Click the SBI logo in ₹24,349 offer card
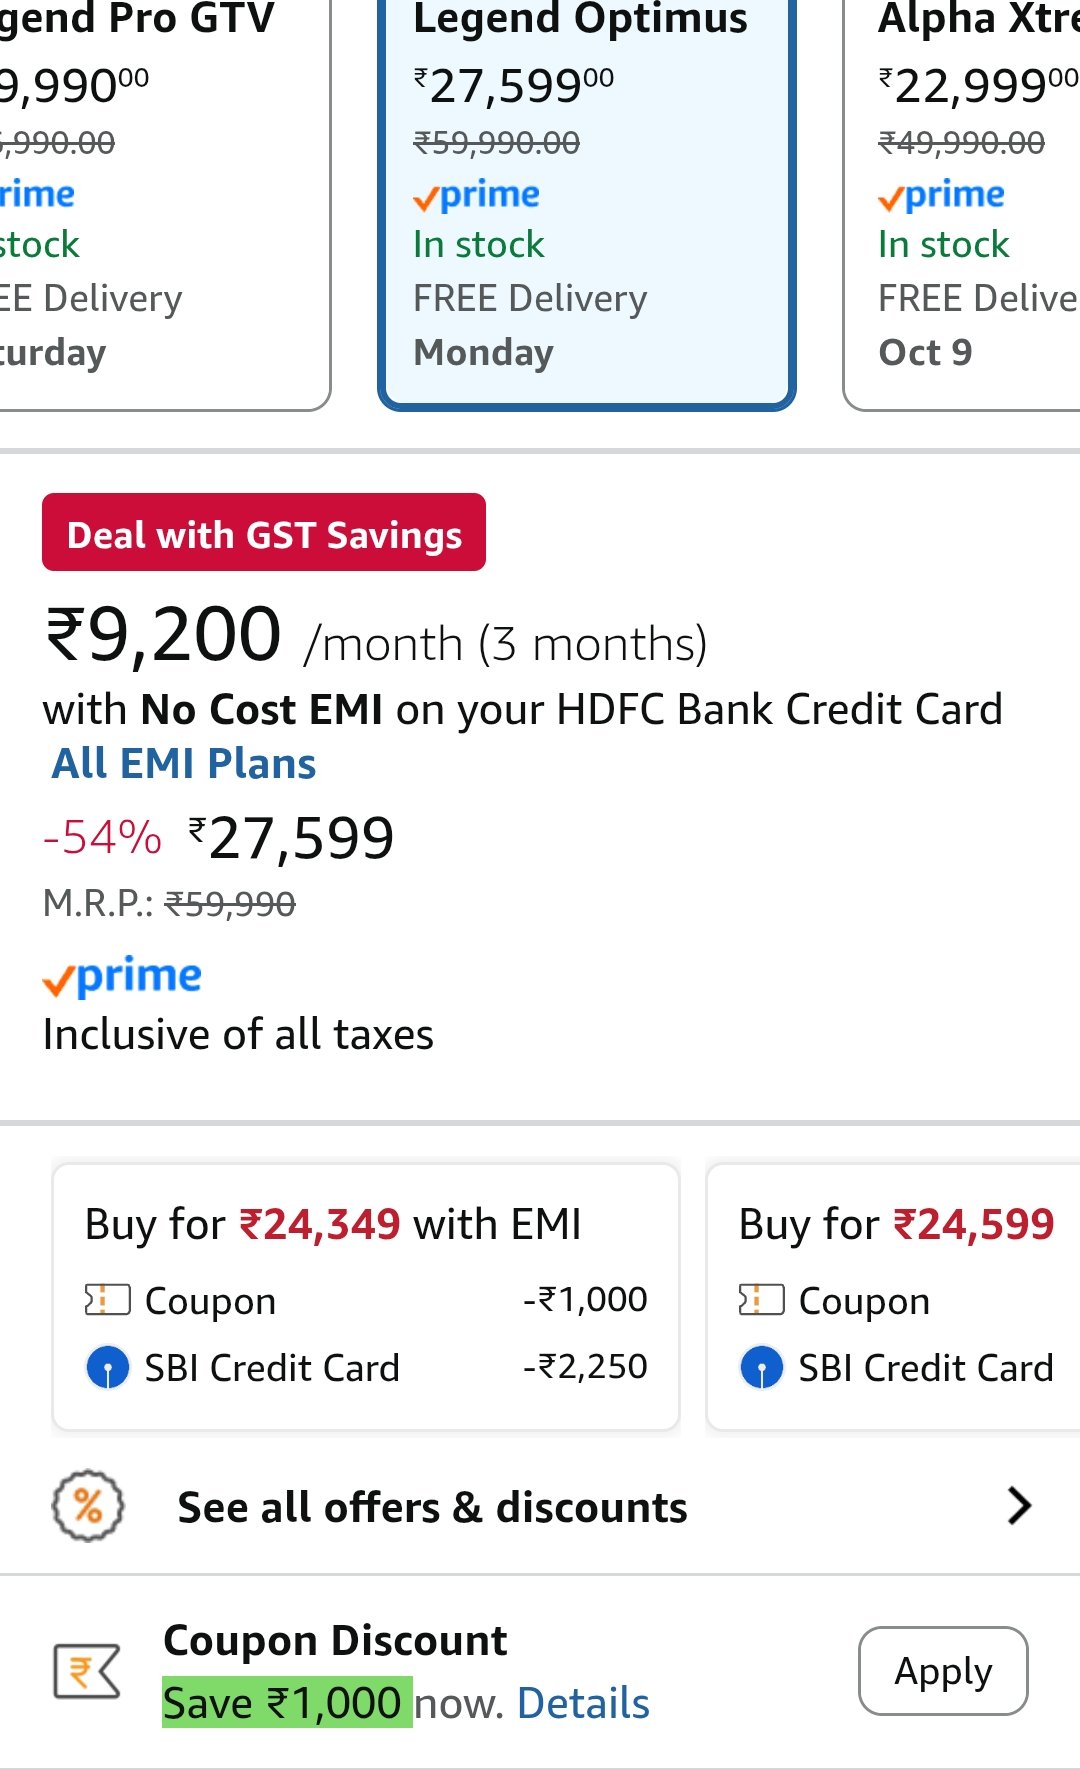The width and height of the screenshot is (1080, 1769). coord(108,1367)
